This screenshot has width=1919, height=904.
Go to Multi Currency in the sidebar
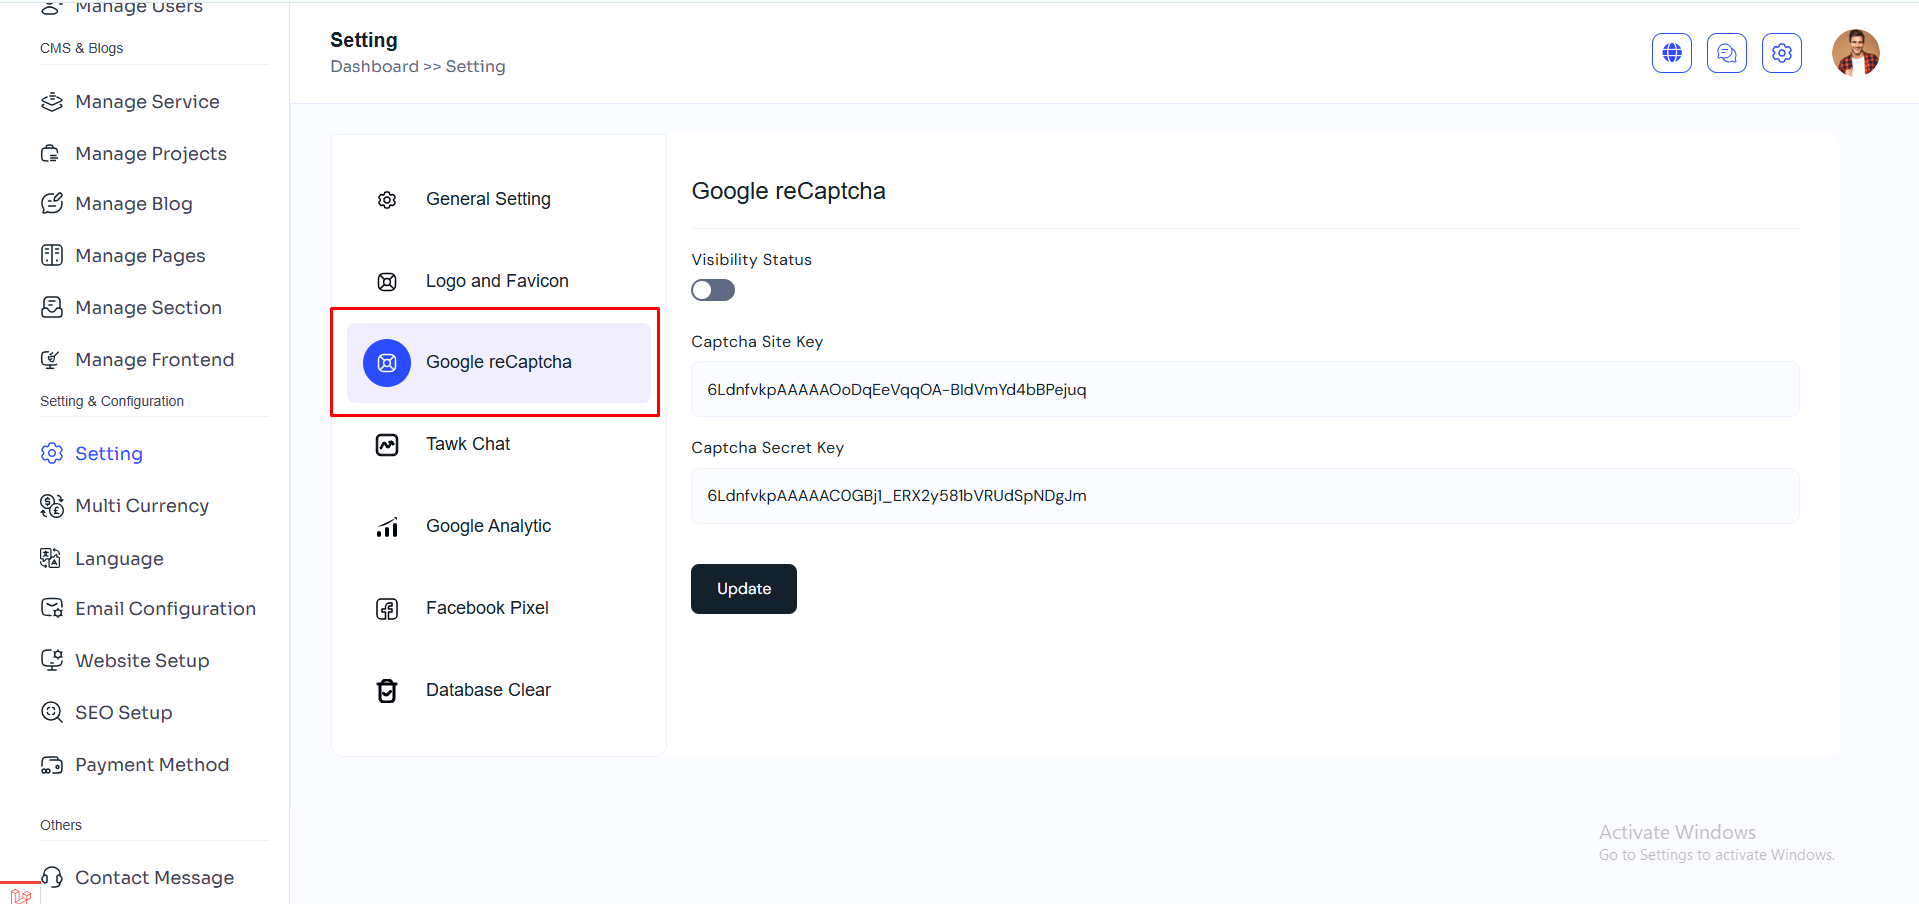pos(142,506)
